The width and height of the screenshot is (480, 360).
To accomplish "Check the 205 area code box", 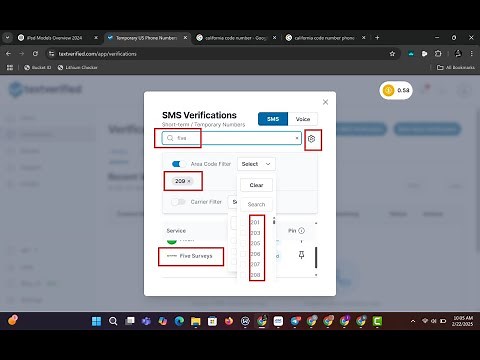I will coord(243,243).
